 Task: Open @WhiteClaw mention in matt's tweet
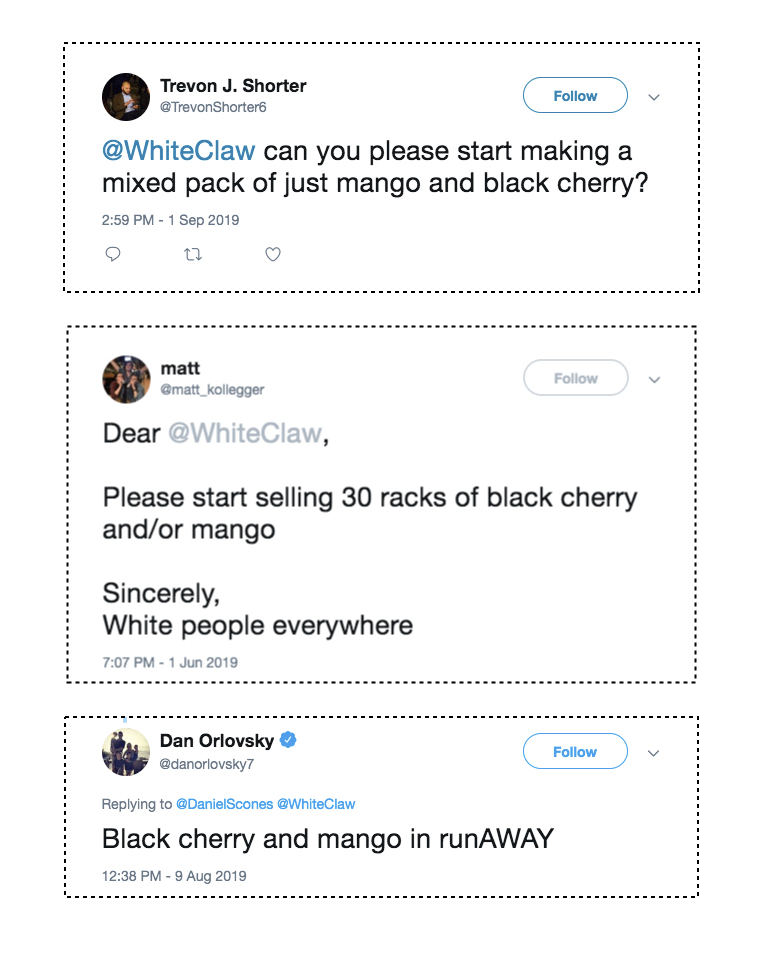click(245, 433)
